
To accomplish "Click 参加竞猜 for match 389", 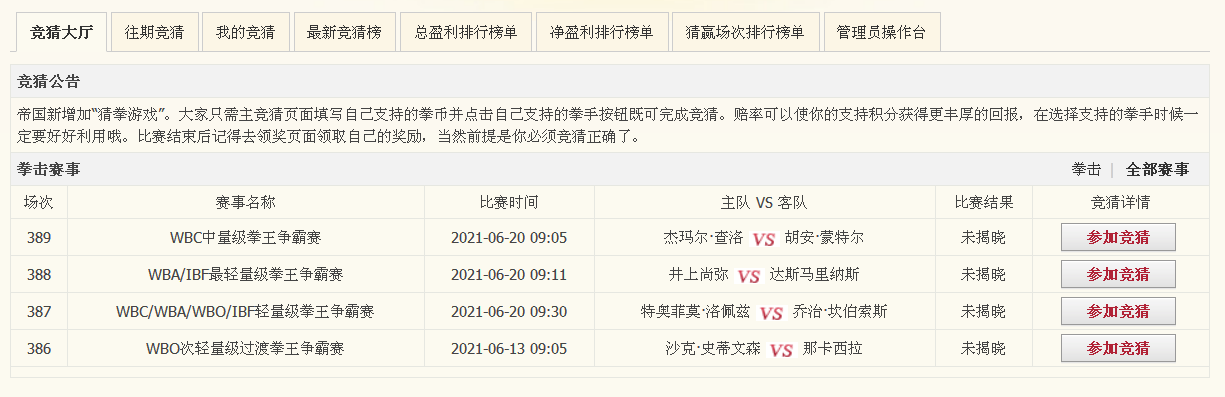I will pos(1118,237).
